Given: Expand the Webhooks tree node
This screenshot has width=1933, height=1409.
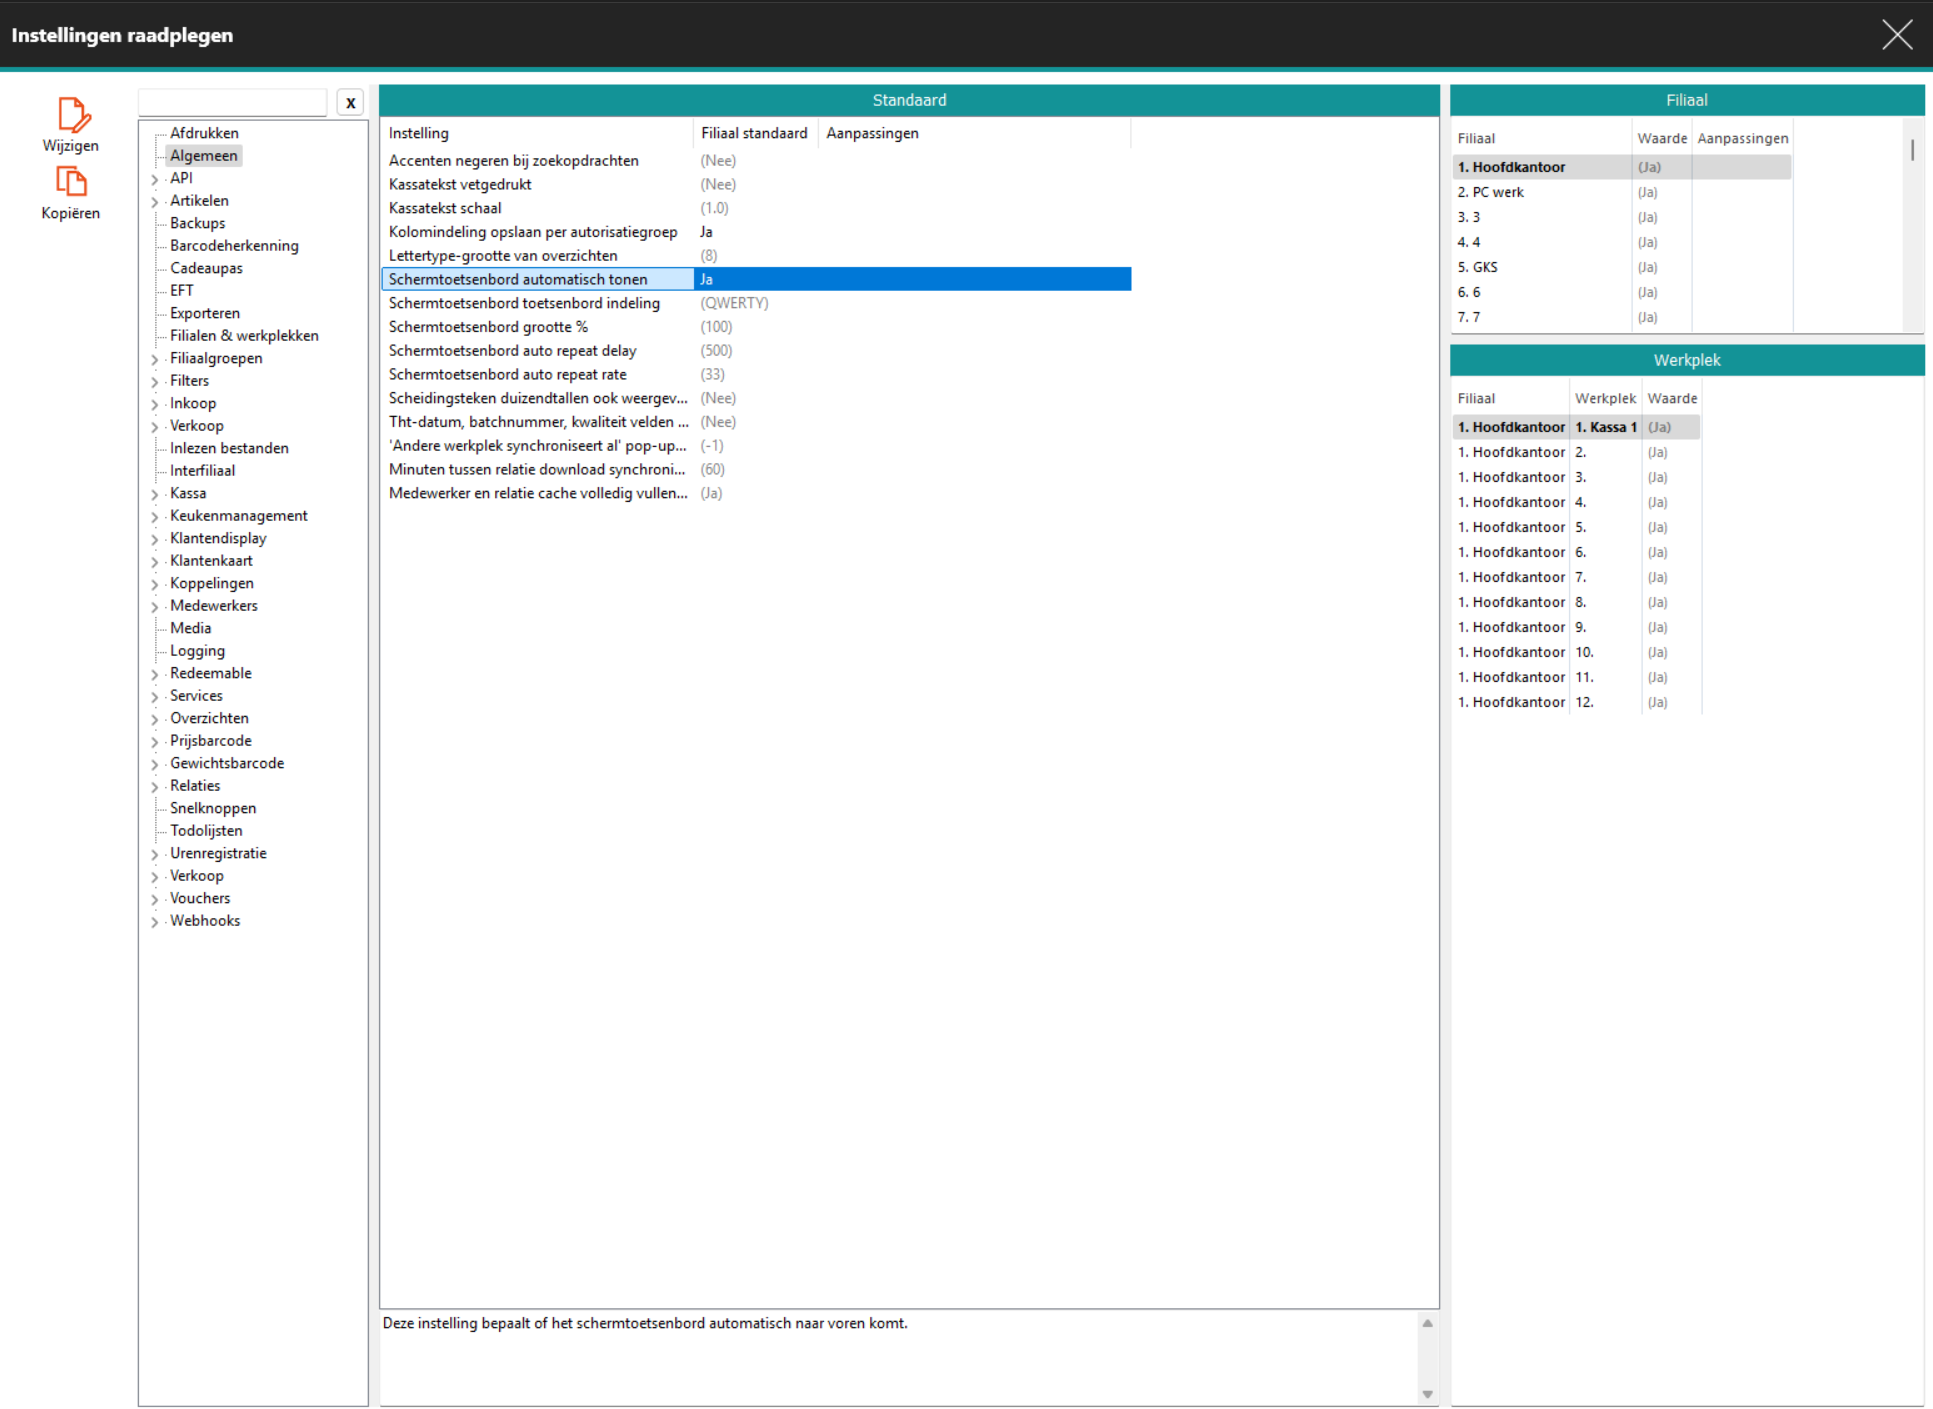Looking at the screenshot, I should [x=155, y=922].
